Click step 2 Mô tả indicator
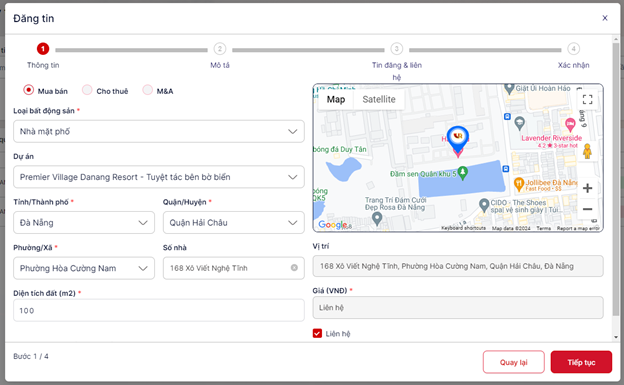Screen dimensions: 624x385 [x=220, y=49]
